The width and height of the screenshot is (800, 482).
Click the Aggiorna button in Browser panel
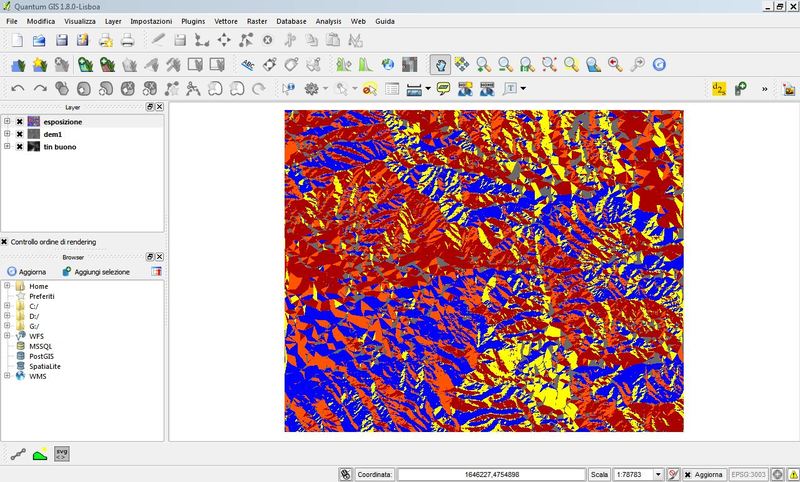[26, 271]
